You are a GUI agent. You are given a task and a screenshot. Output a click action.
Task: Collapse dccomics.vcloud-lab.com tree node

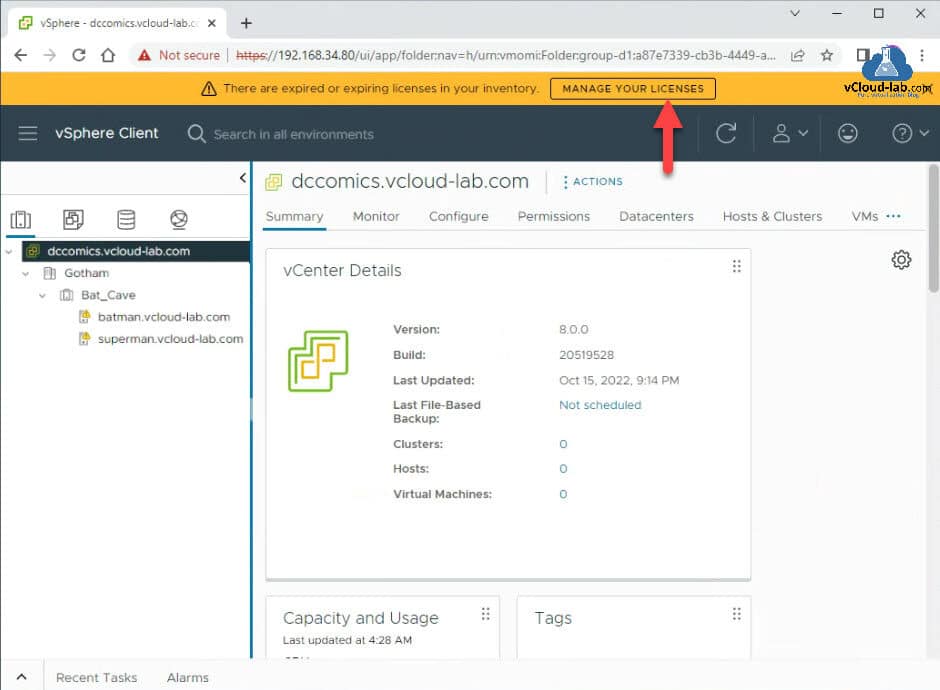tap(8, 252)
